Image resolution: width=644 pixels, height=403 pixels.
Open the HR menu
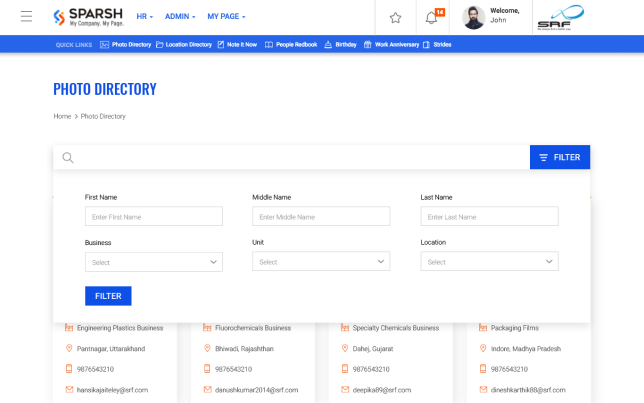(144, 17)
